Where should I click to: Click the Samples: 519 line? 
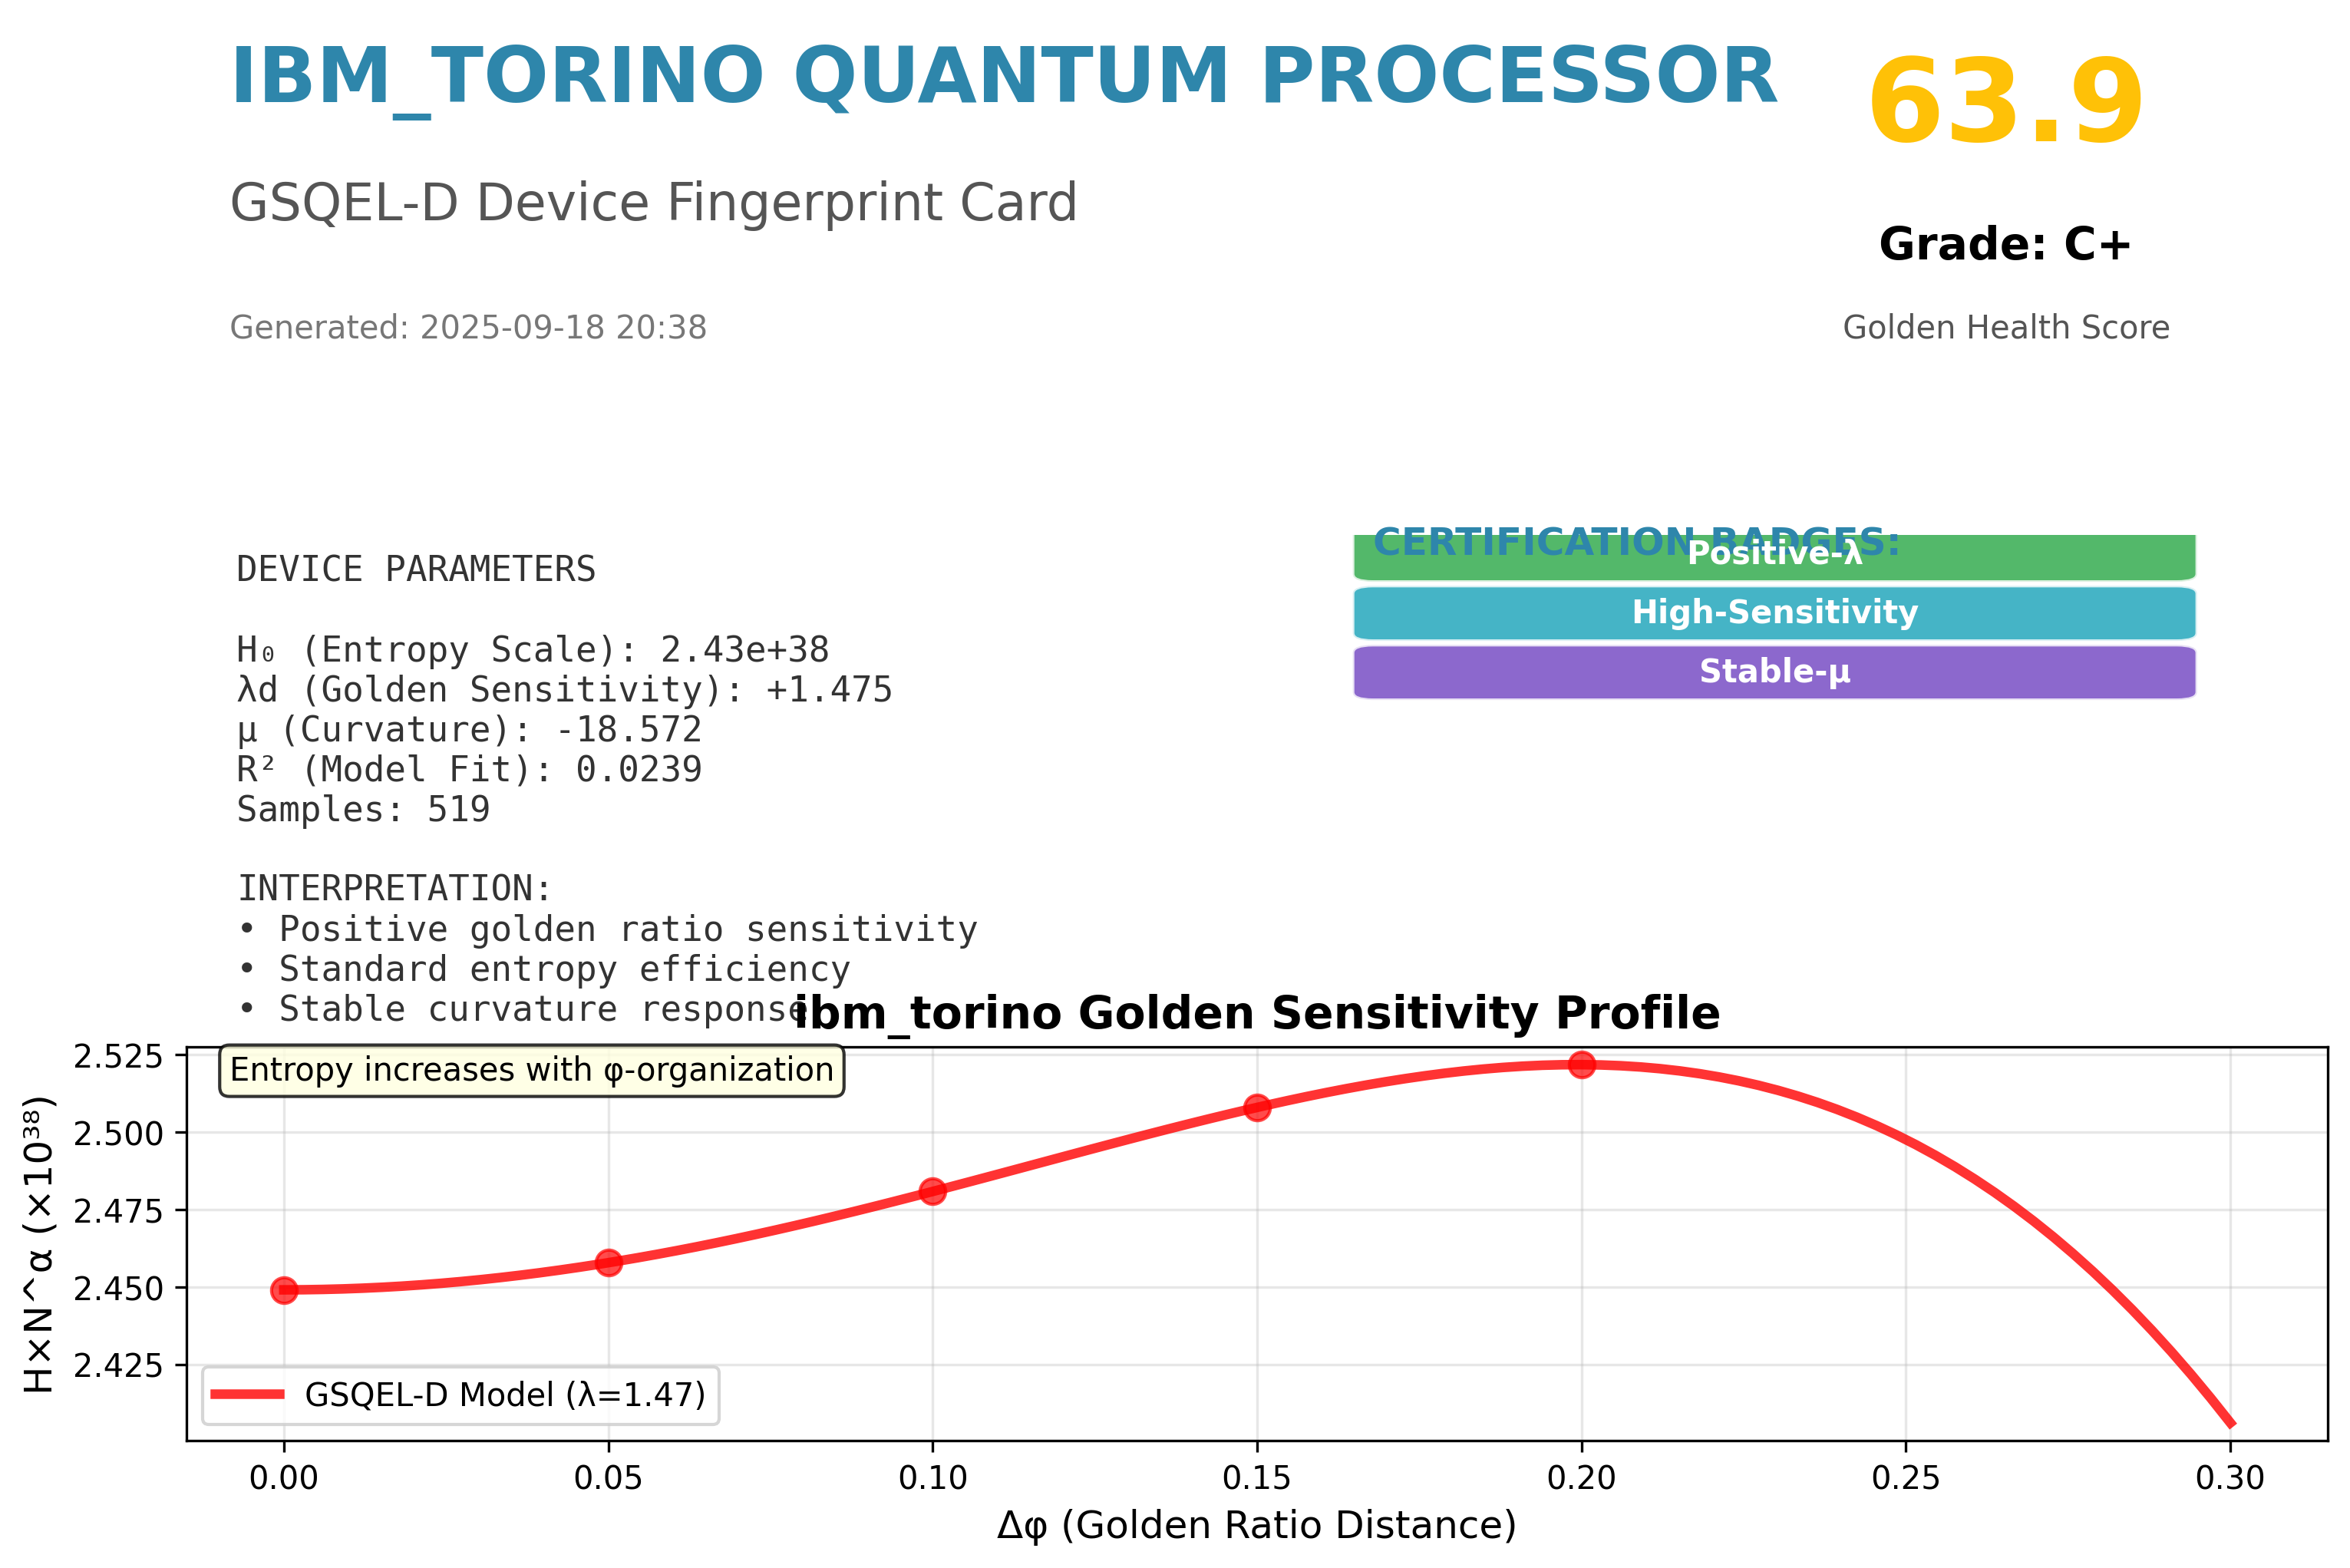click(x=363, y=810)
